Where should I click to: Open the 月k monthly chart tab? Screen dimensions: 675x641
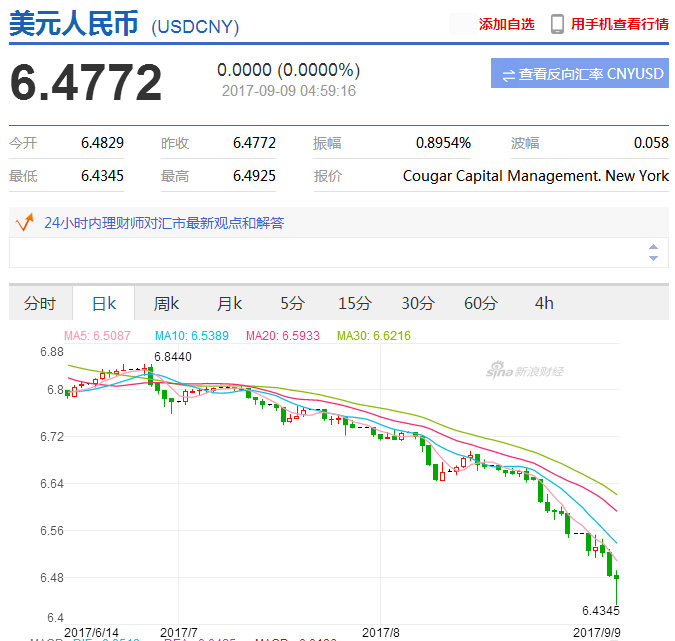click(x=229, y=303)
